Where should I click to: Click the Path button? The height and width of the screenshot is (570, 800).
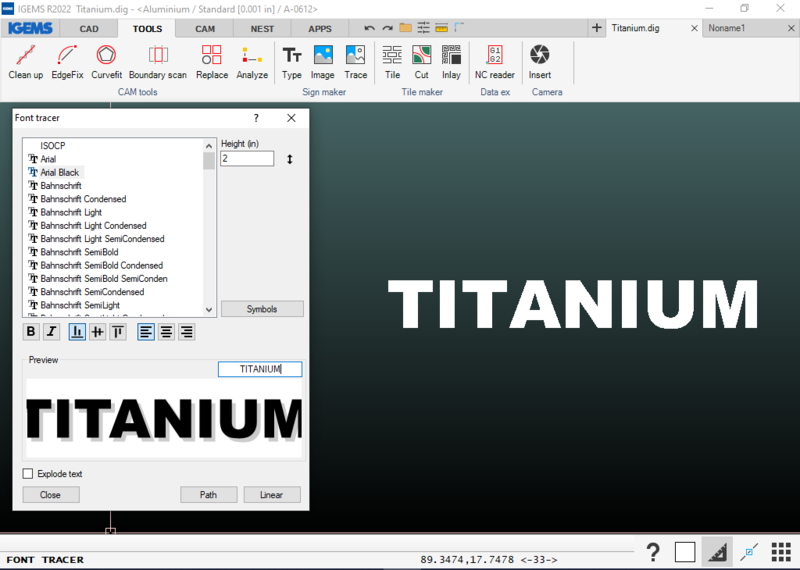(x=208, y=494)
